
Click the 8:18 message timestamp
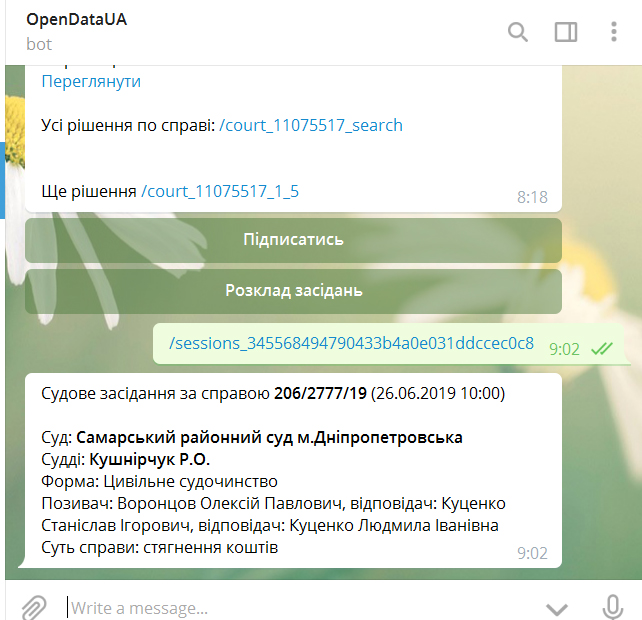tap(532, 197)
